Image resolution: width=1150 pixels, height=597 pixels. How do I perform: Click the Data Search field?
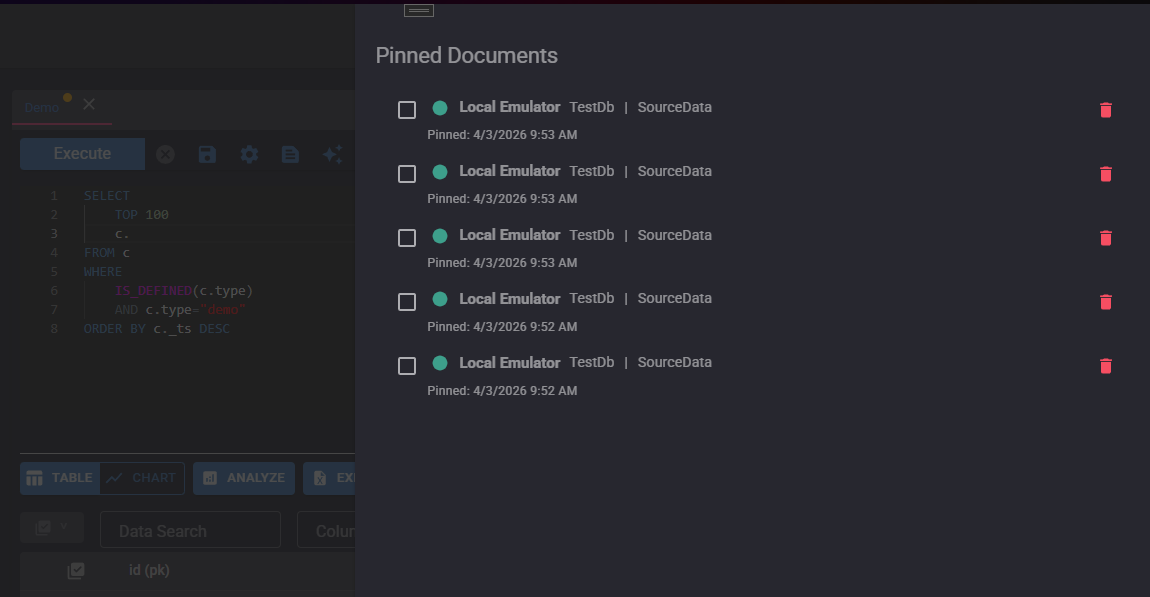tap(190, 530)
